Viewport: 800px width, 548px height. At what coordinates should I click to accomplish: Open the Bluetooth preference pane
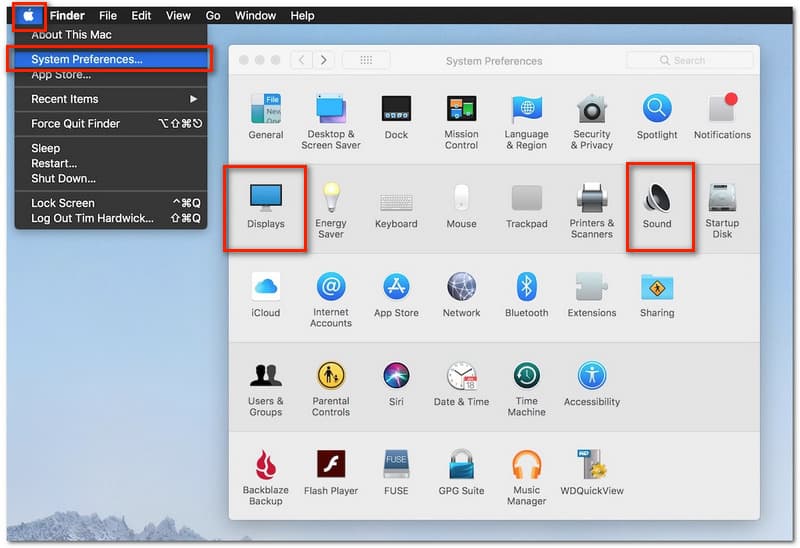(526, 292)
